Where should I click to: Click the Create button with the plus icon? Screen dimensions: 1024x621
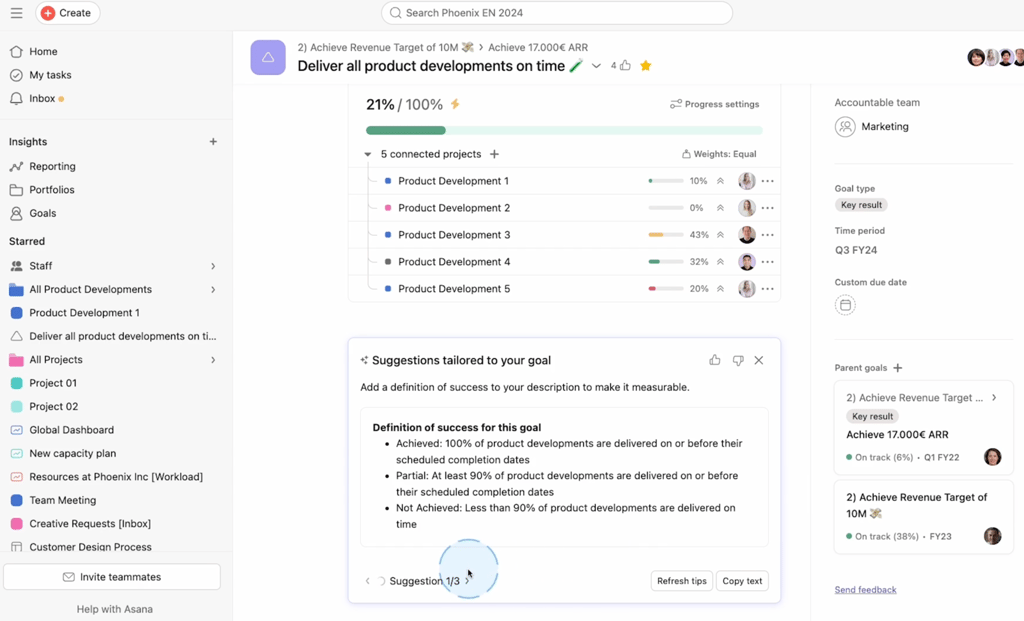(x=67, y=13)
